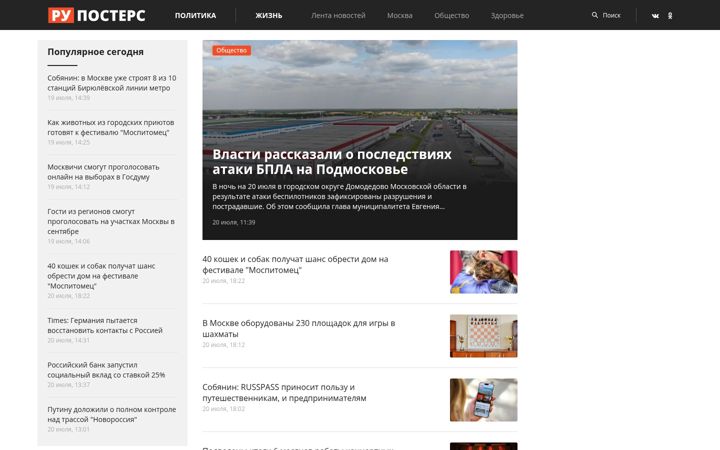
Task: Click the cat photo thumbnail
Action: coord(484,272)
